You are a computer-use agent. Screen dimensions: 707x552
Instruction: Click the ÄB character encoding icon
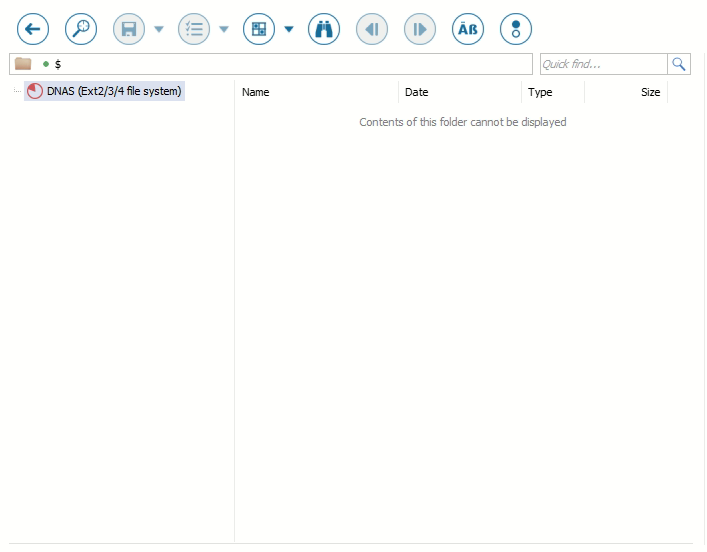[468, 29]
